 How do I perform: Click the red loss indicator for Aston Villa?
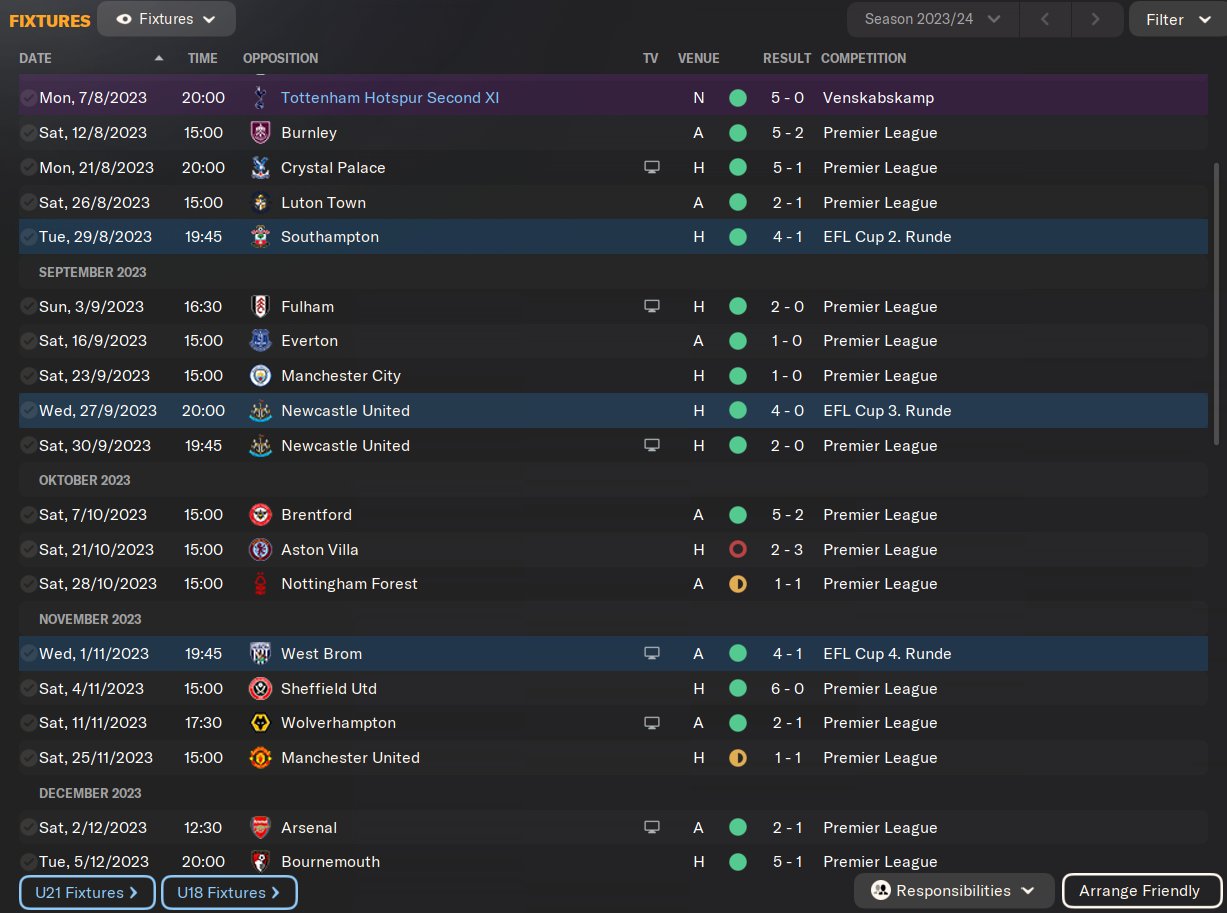click(738, 550)
